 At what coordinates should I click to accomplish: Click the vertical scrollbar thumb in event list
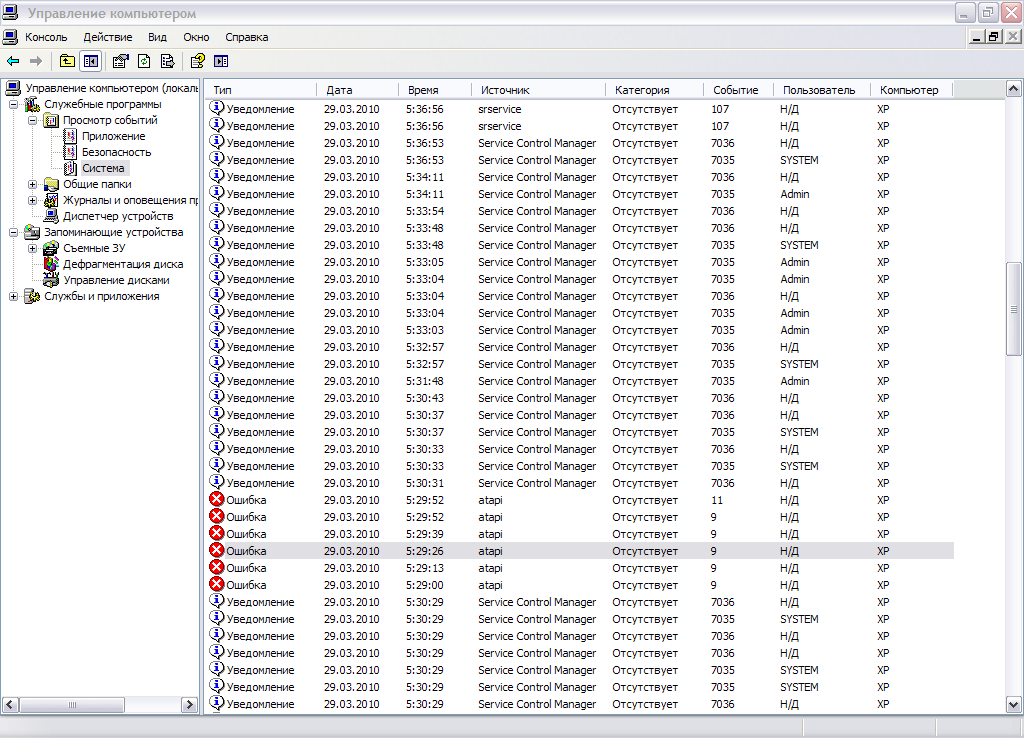click(1013, 310)
